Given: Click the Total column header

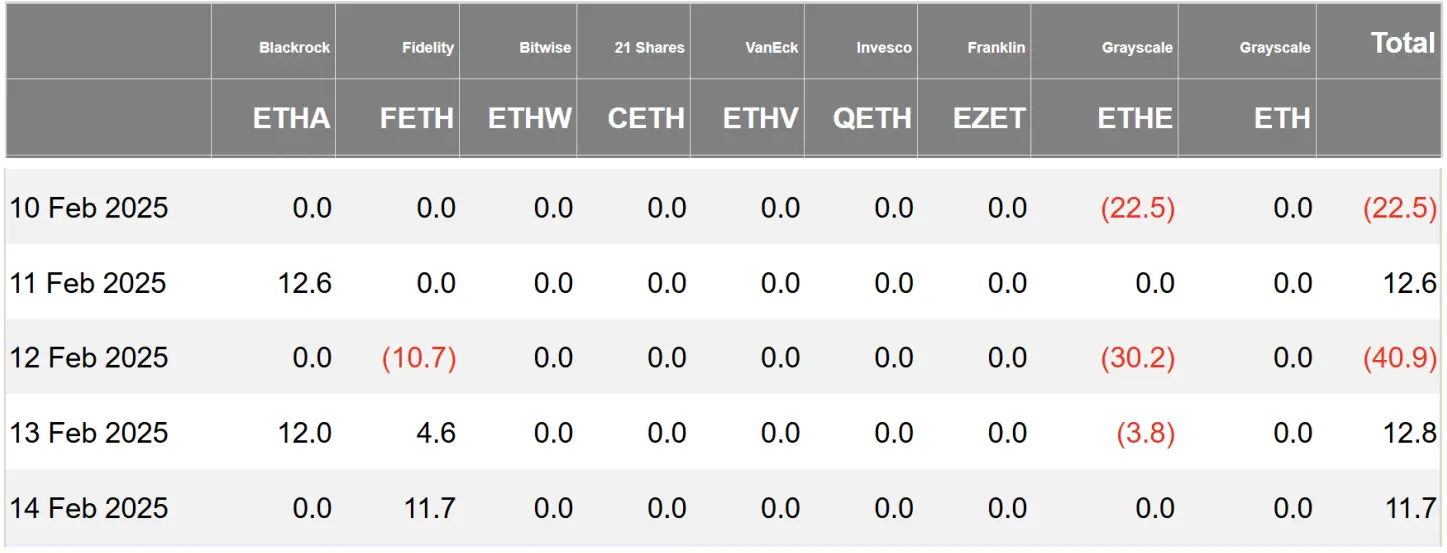Looking at the screenshot, I should (x=1403, y=43).
